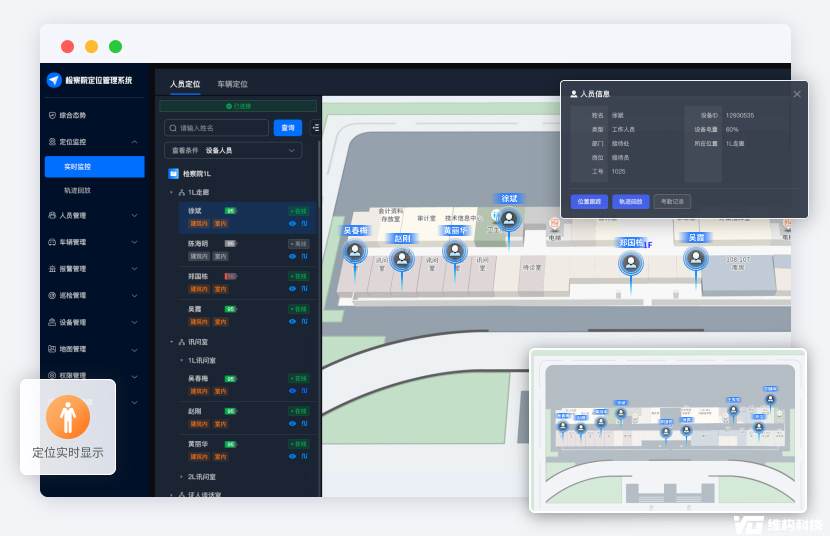Open the track route icon for 徐斌

[304, 224]
